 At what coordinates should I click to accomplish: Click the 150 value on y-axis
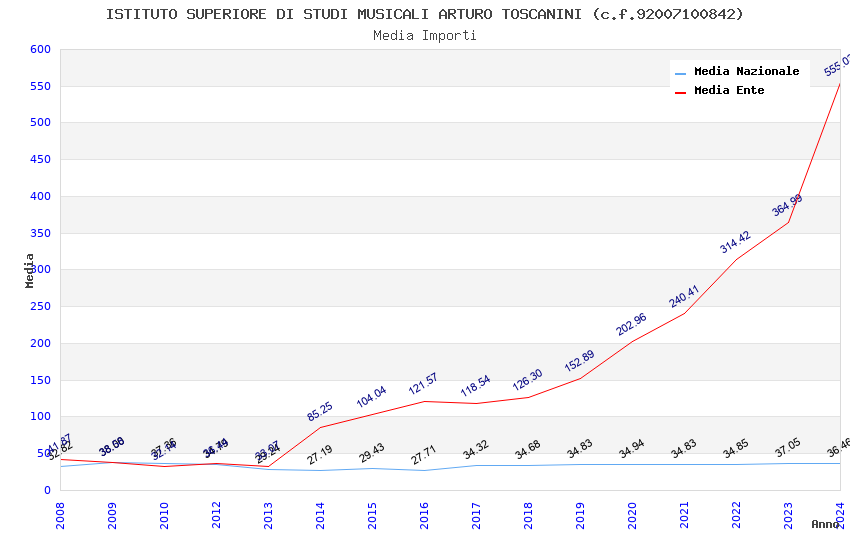tap(40, 380)
